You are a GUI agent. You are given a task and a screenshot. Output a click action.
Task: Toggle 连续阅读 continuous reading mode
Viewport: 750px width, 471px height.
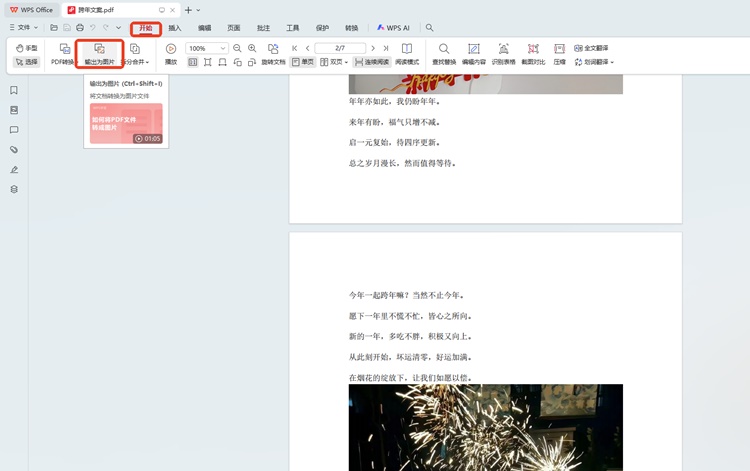tap(371, 62)
